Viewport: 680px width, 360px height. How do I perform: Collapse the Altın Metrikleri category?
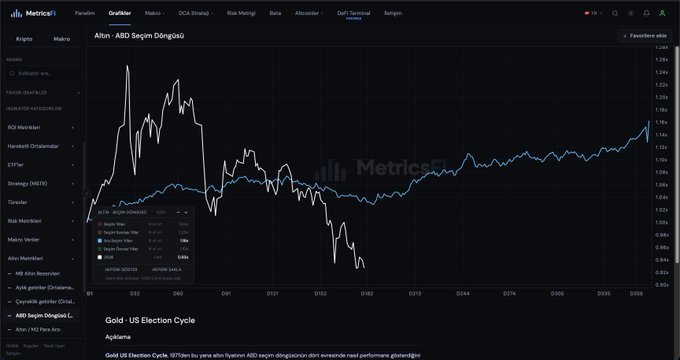(x=41, y=259)
